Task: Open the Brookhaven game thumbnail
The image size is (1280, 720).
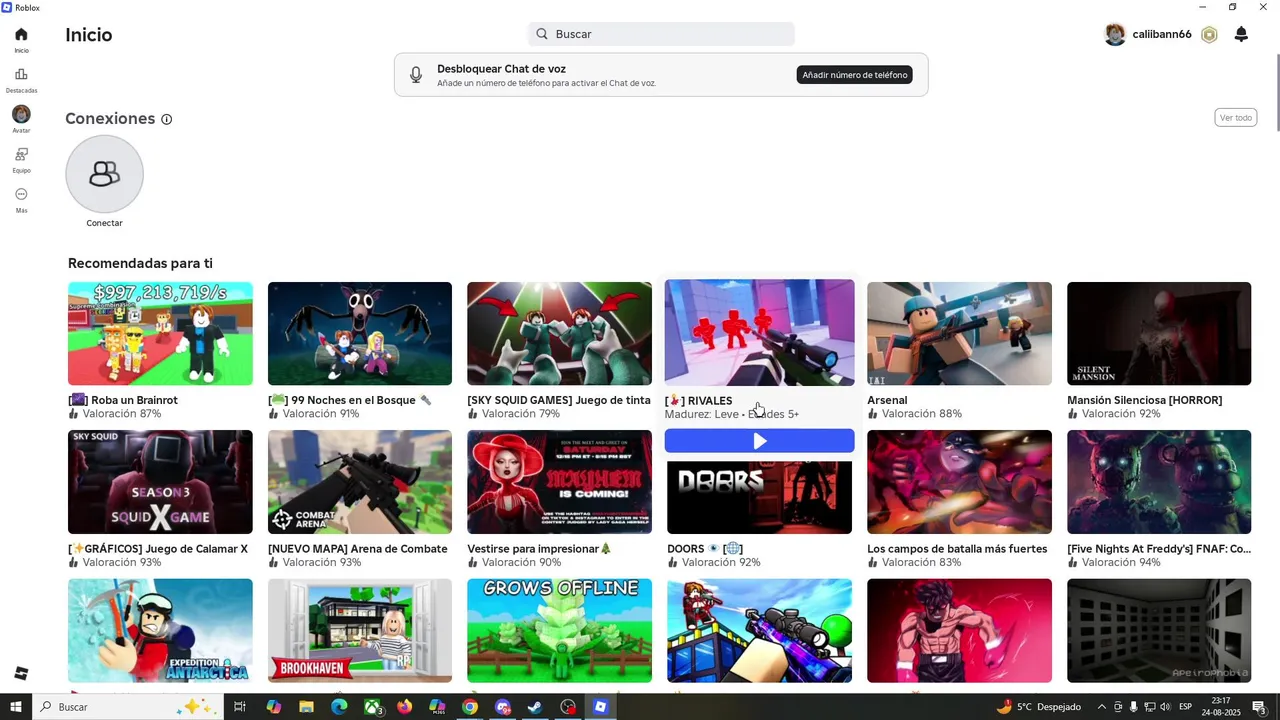Action: tap(360, 631)
